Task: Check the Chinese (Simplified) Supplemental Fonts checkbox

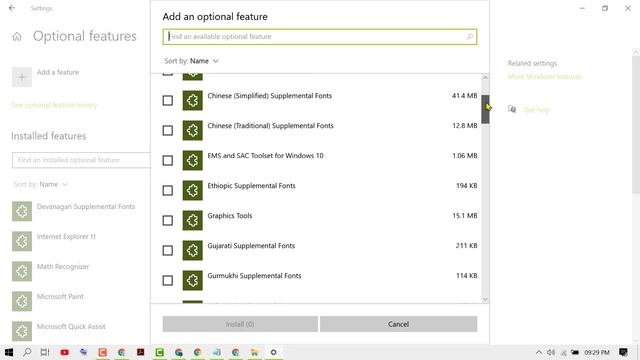Action: [168, 100]
